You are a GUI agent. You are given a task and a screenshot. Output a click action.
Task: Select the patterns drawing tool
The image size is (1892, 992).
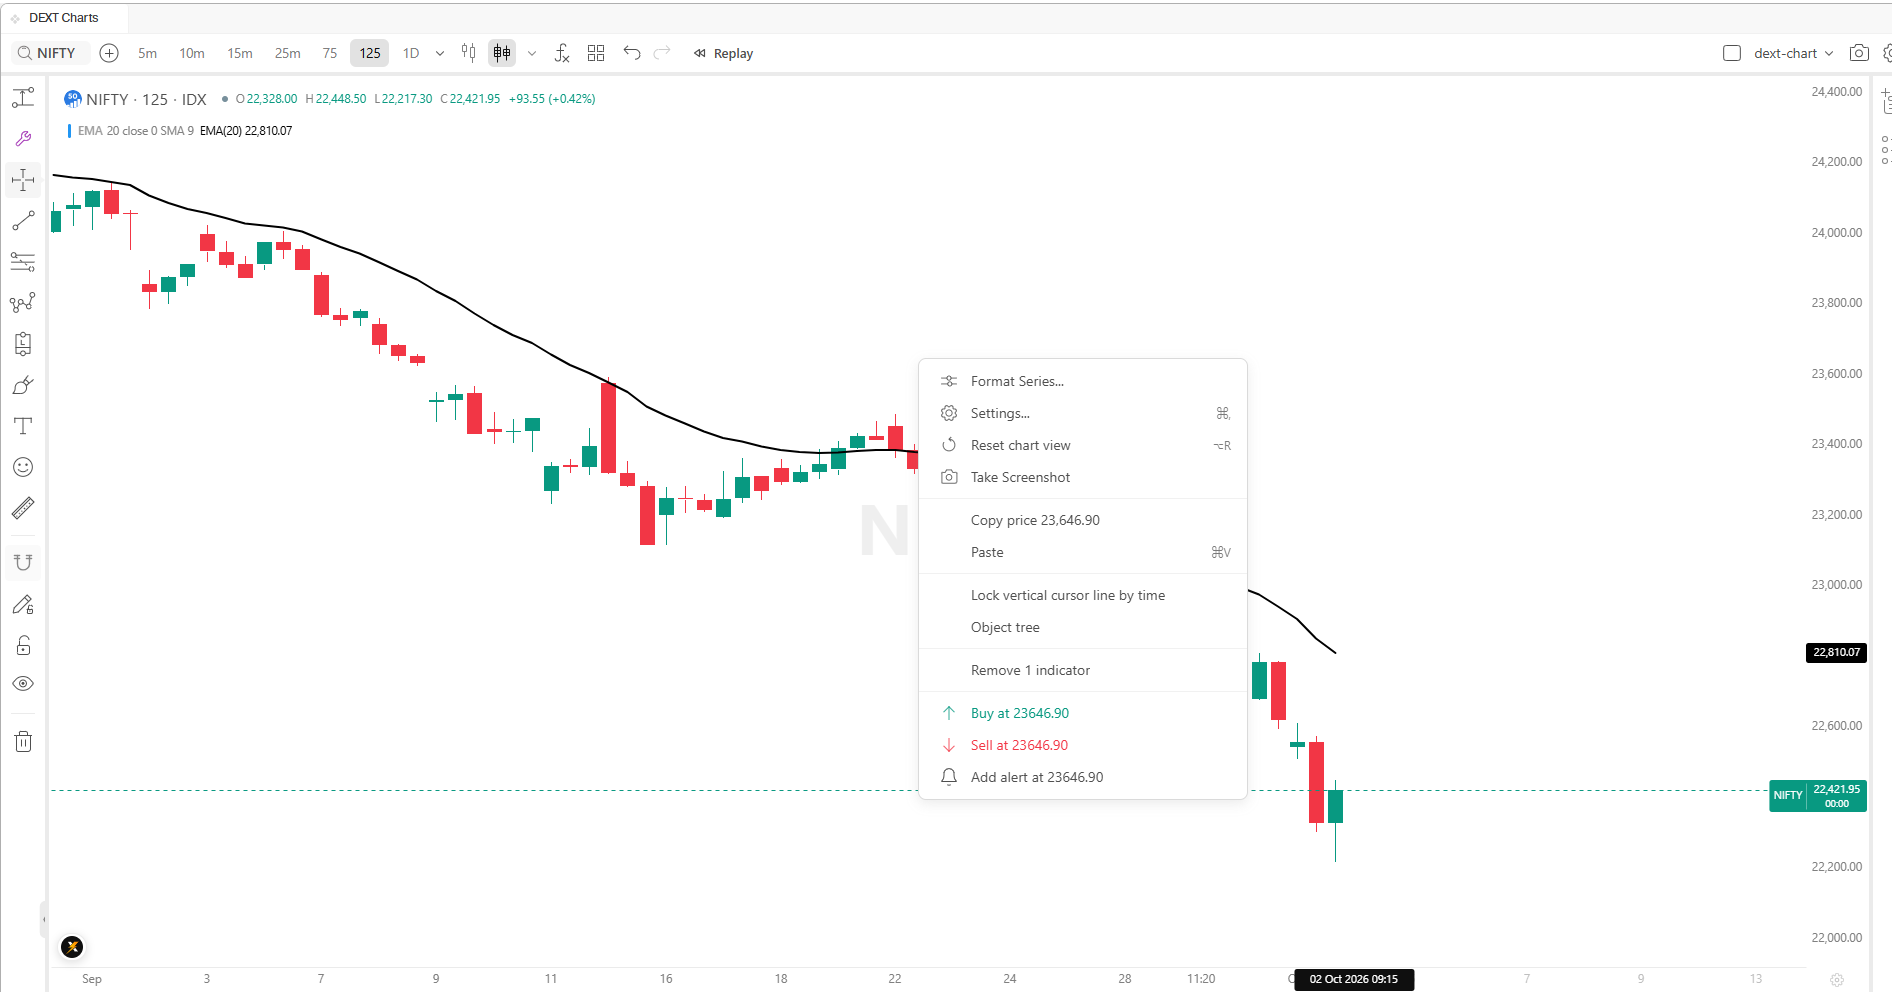point(23,303)
